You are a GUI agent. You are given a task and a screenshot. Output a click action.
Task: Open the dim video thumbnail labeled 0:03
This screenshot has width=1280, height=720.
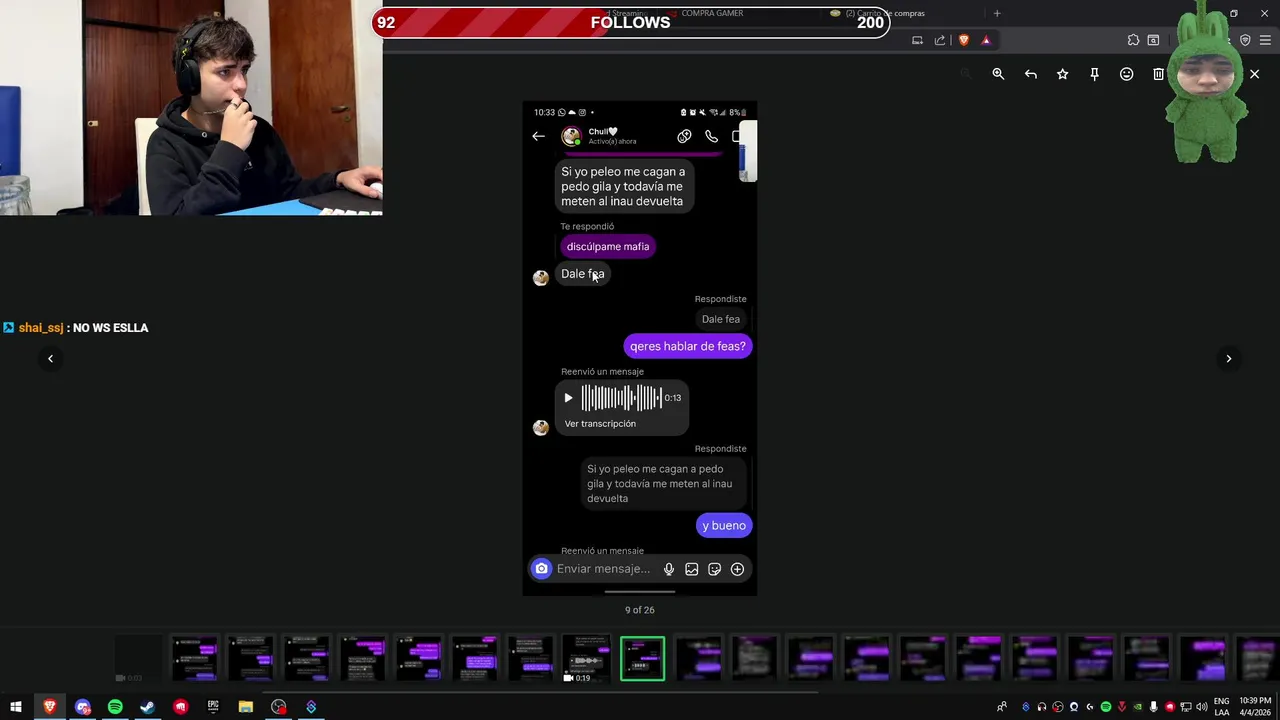pyautogui.click(x=138, y=658)
